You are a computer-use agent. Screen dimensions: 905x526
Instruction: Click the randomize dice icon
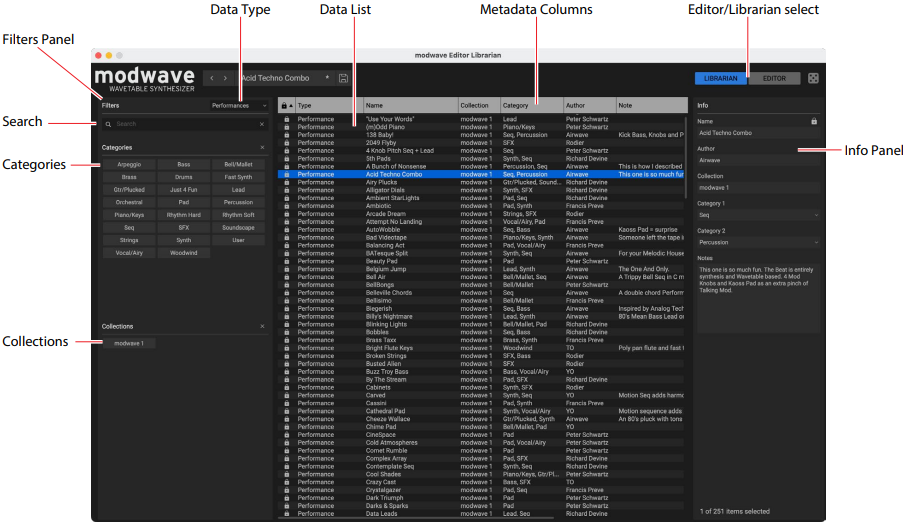pos(813,78)
